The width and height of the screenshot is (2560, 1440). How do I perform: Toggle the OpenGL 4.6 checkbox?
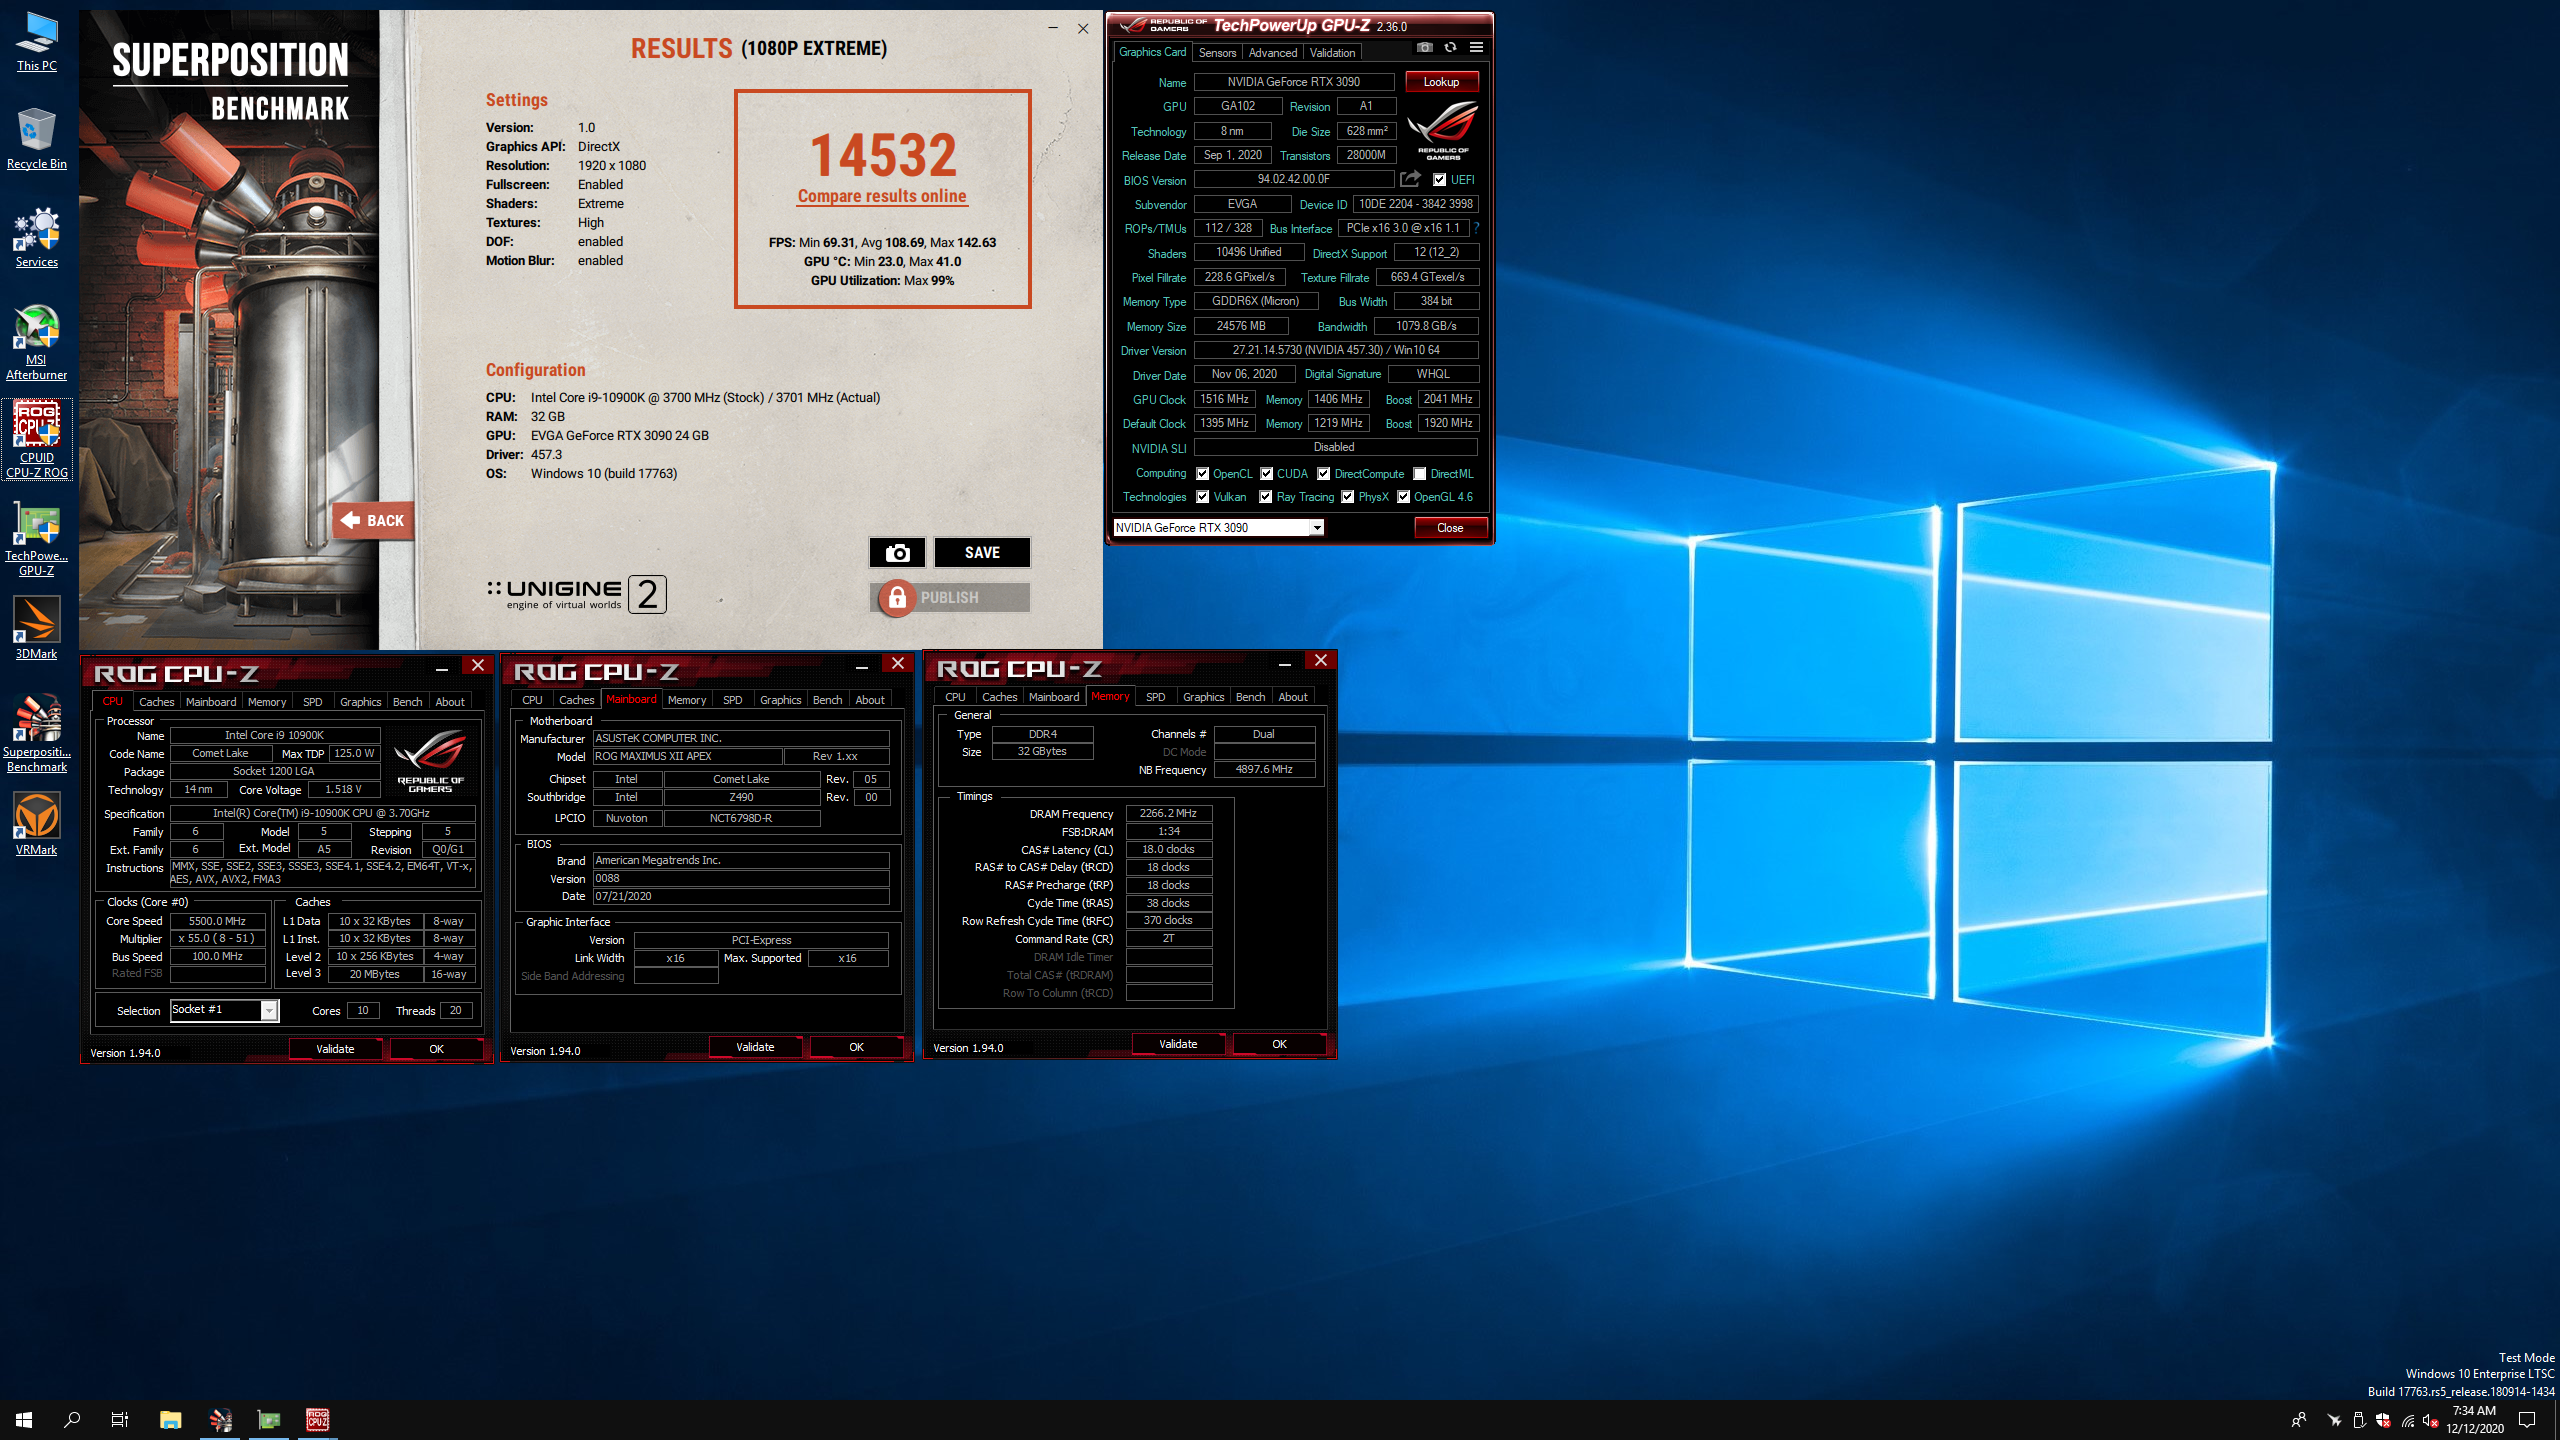click(1403, 497)
